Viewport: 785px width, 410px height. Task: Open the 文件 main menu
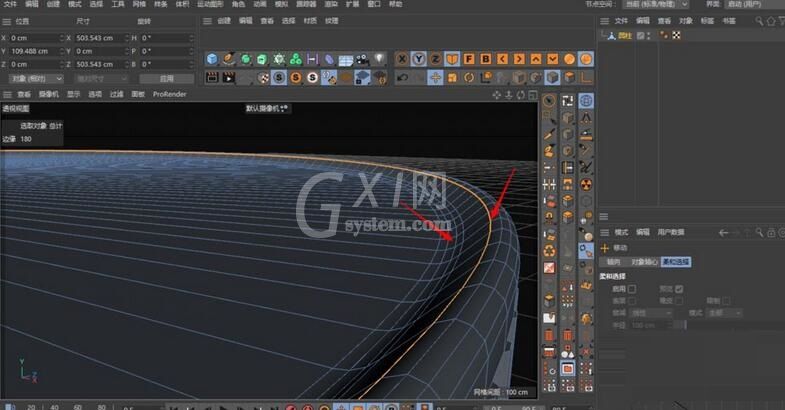(10, 4)
